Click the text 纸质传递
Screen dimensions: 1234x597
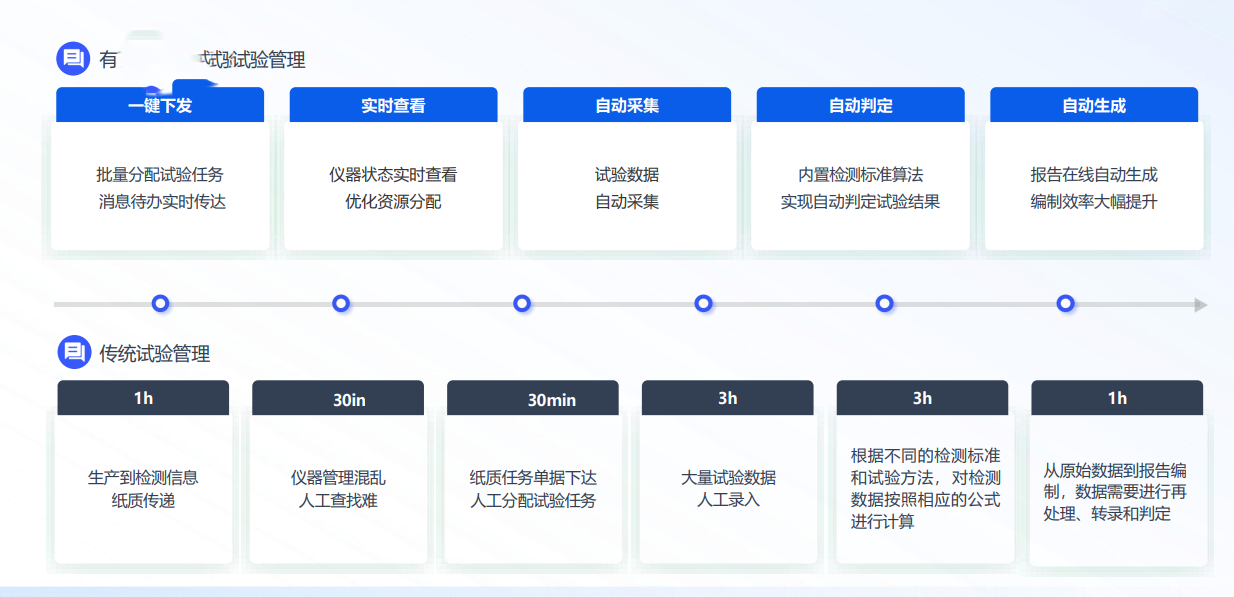click(x=143, y=501)
